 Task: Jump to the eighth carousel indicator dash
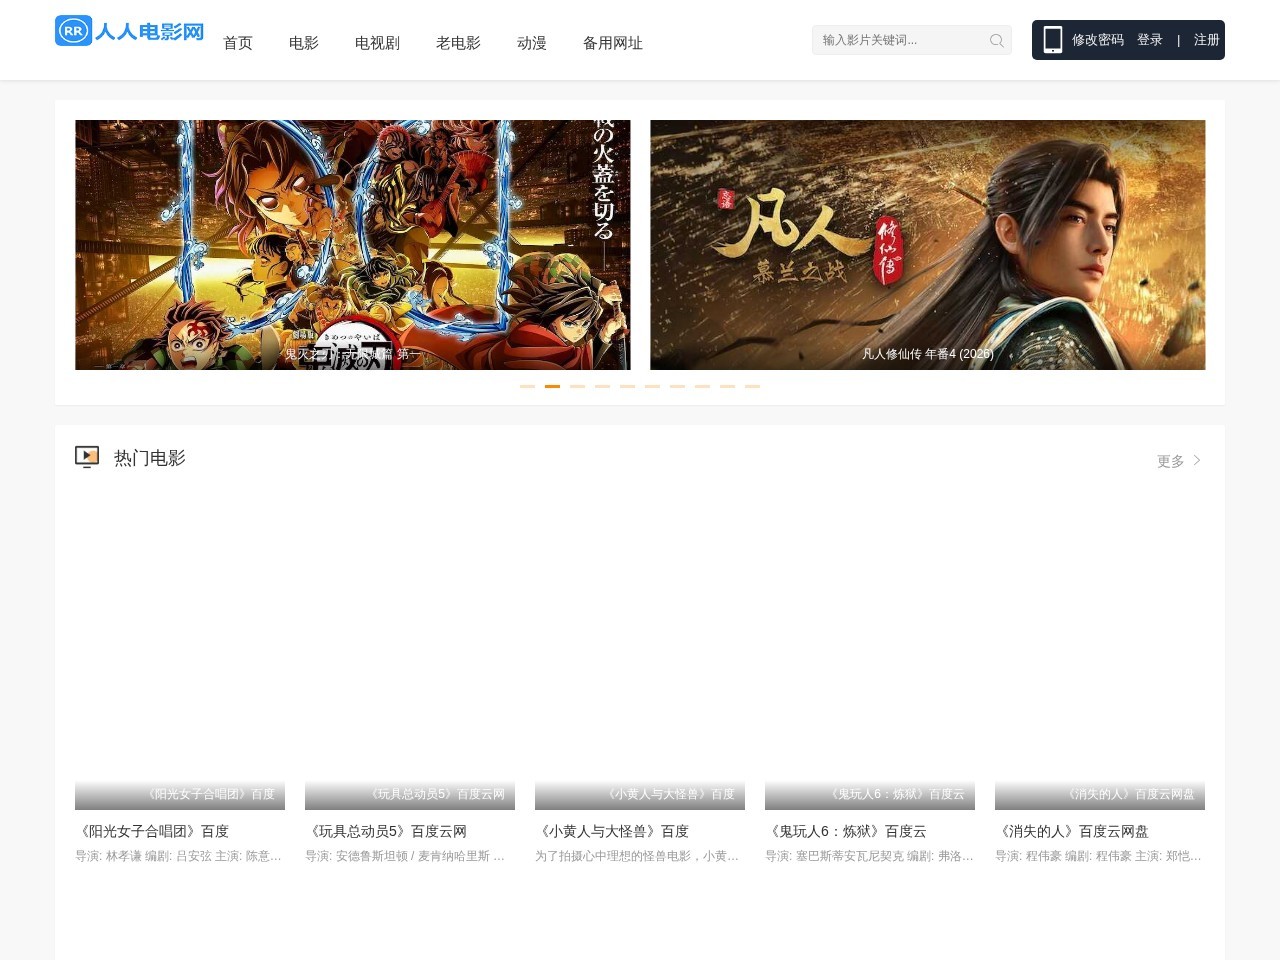click(702, 386)
